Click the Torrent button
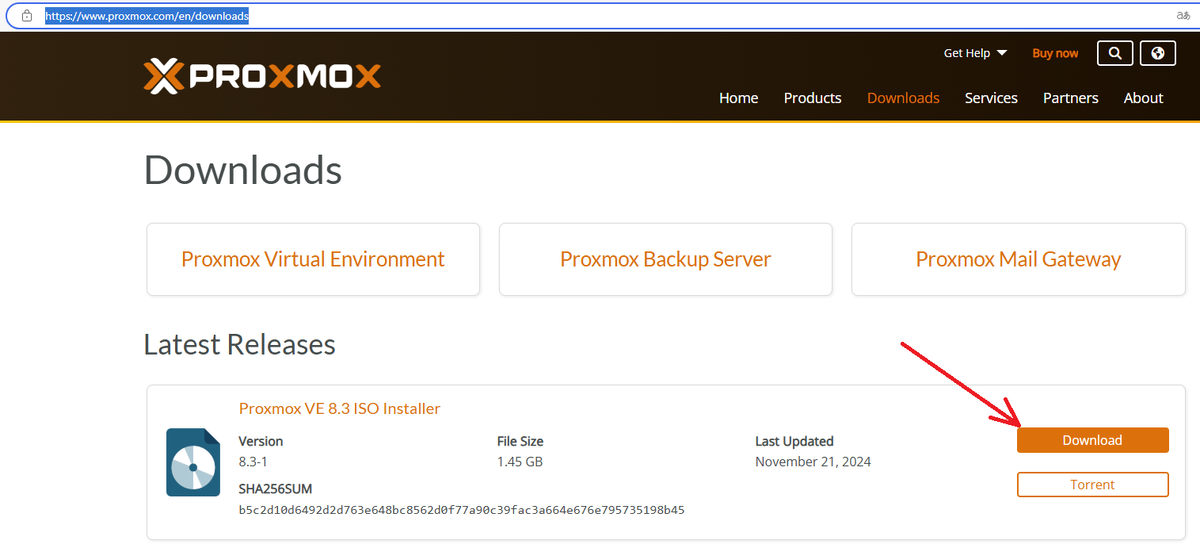This screenshot has height=548, width=1200. point(1092,484)
